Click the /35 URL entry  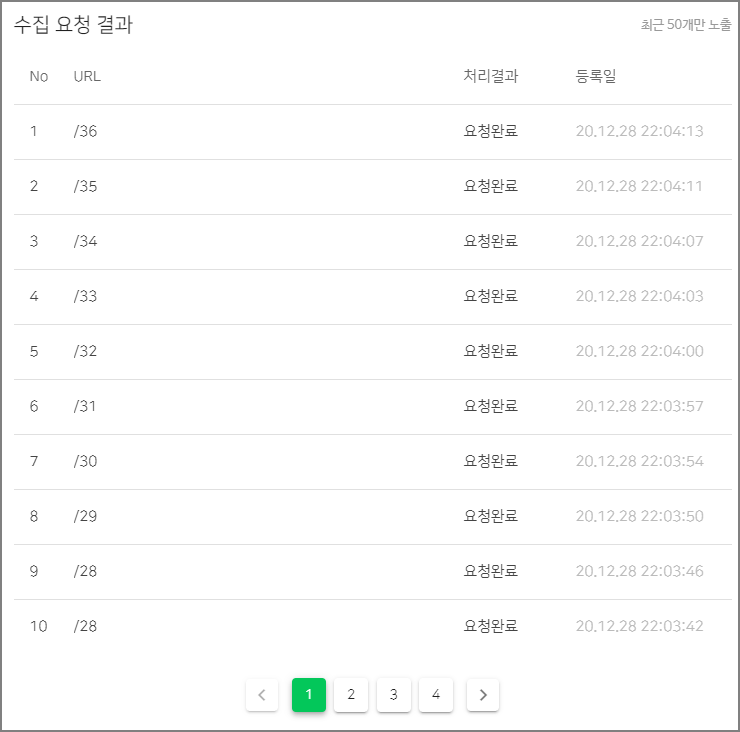point(85,186)
